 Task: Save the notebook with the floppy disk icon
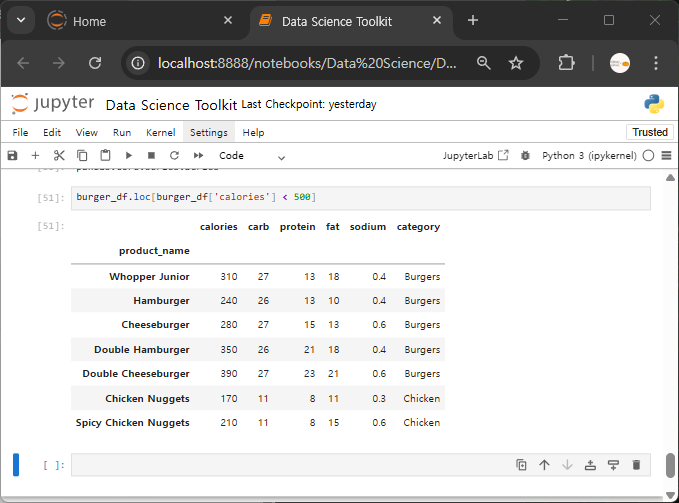tap(13, 155)
